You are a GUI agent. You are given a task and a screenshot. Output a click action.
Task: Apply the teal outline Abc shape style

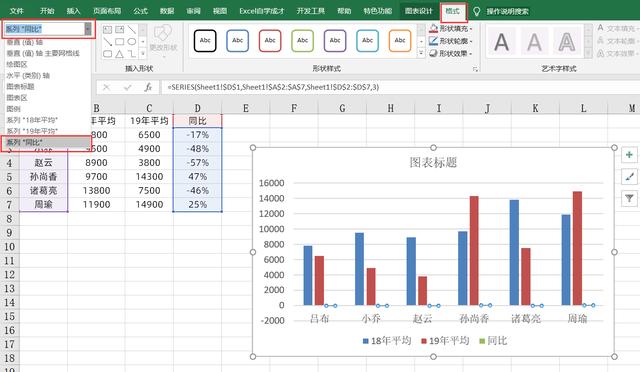(x=367, y=40)
